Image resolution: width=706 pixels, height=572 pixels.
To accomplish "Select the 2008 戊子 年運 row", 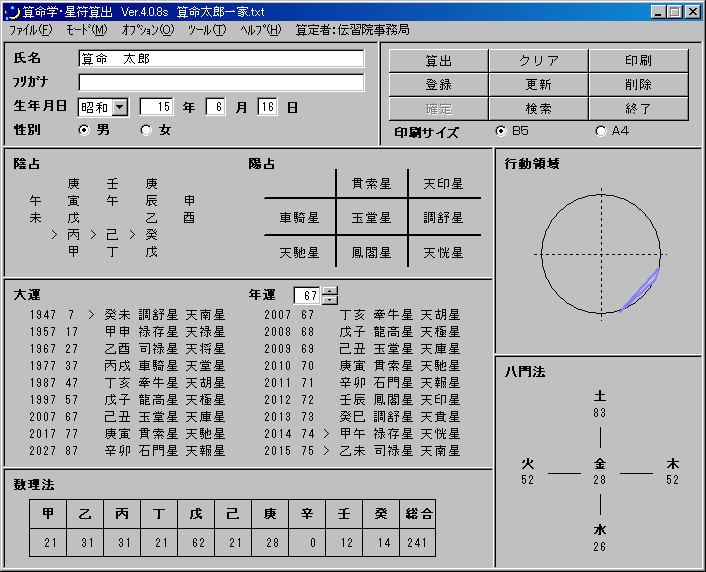I will [362, 332].
